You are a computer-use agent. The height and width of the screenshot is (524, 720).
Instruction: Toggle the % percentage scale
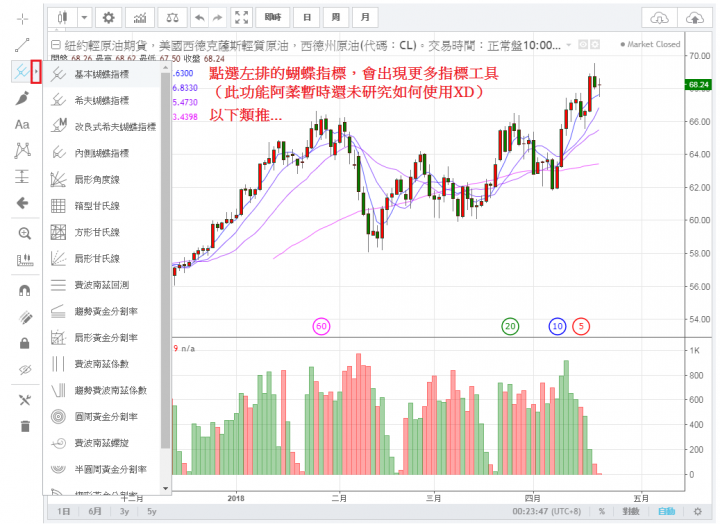pos(602,511)
